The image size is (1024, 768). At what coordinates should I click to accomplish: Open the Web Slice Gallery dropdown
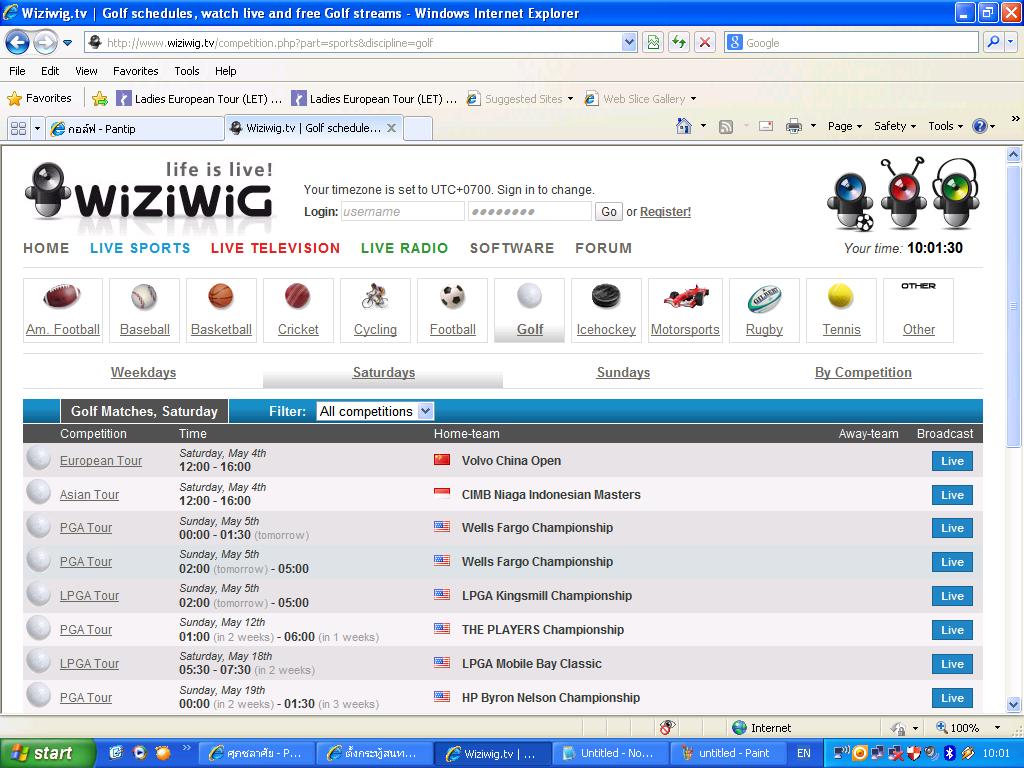click(693, 99)
